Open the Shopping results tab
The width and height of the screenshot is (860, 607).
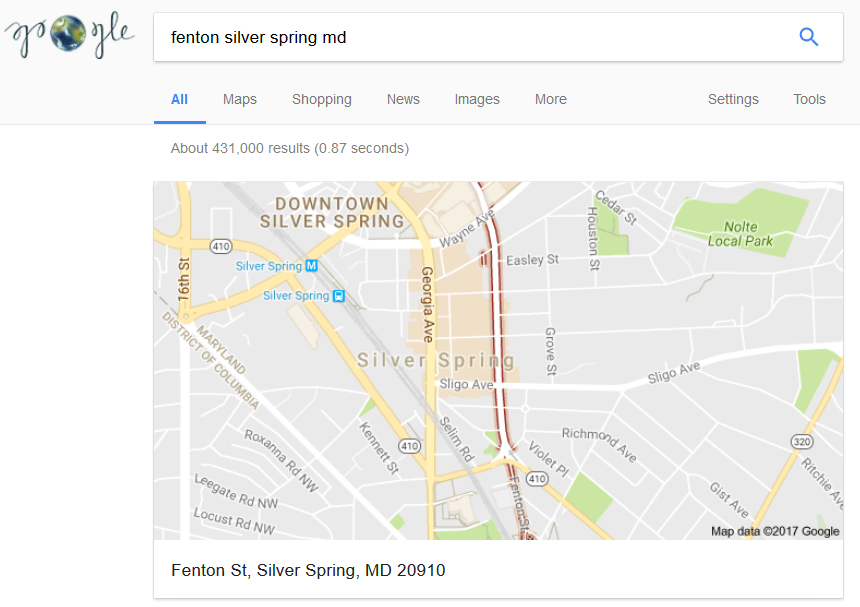(322, 99)
